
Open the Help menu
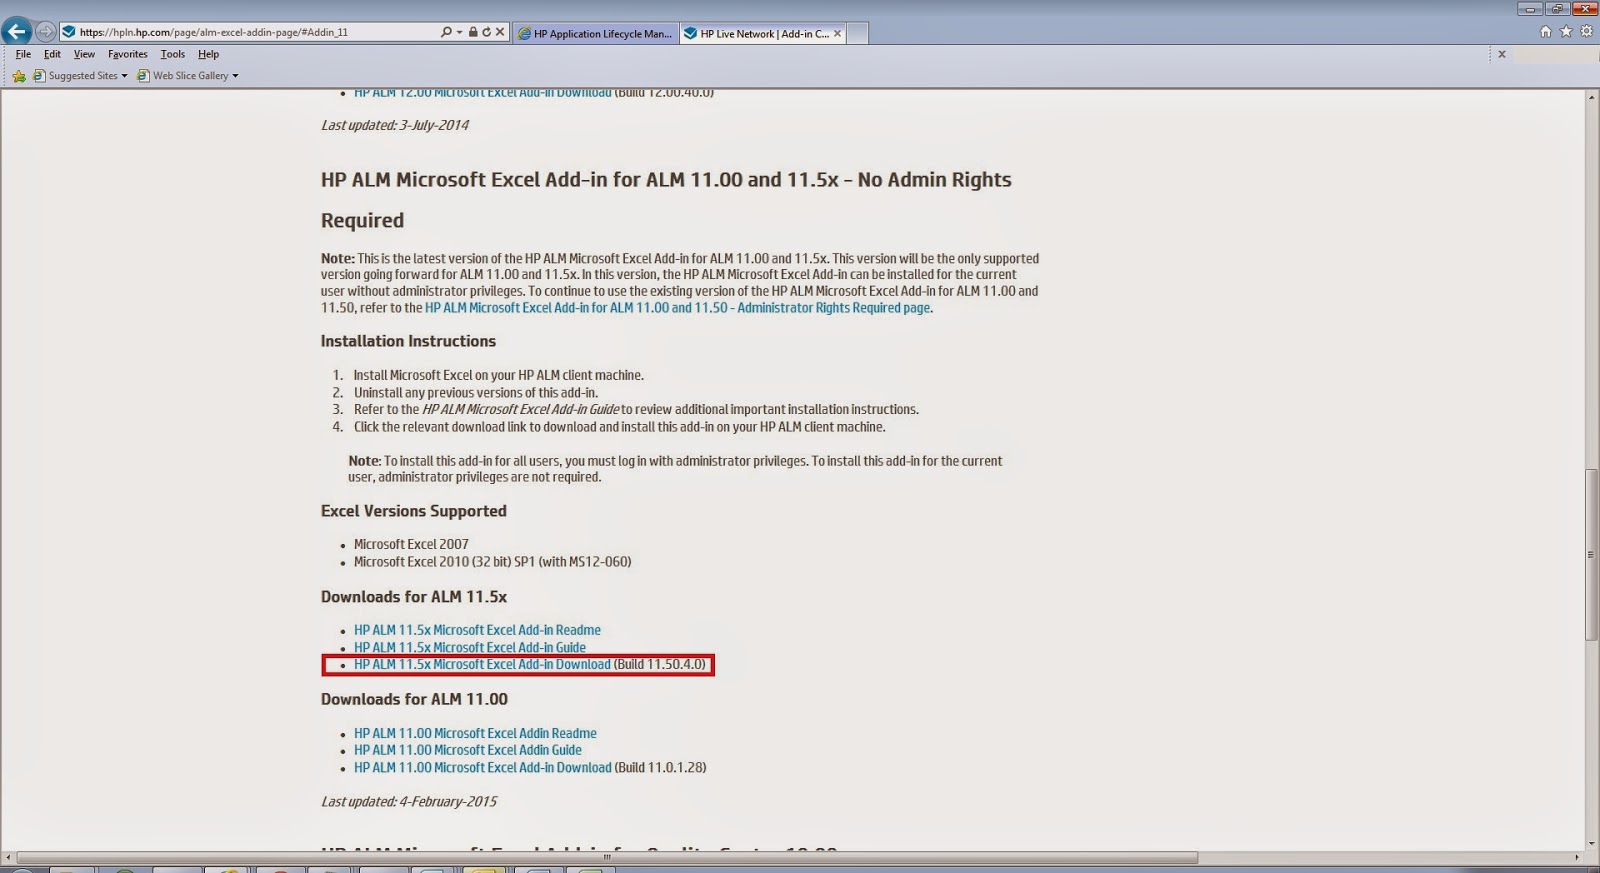pyautogui.click(x=208, y=54)
